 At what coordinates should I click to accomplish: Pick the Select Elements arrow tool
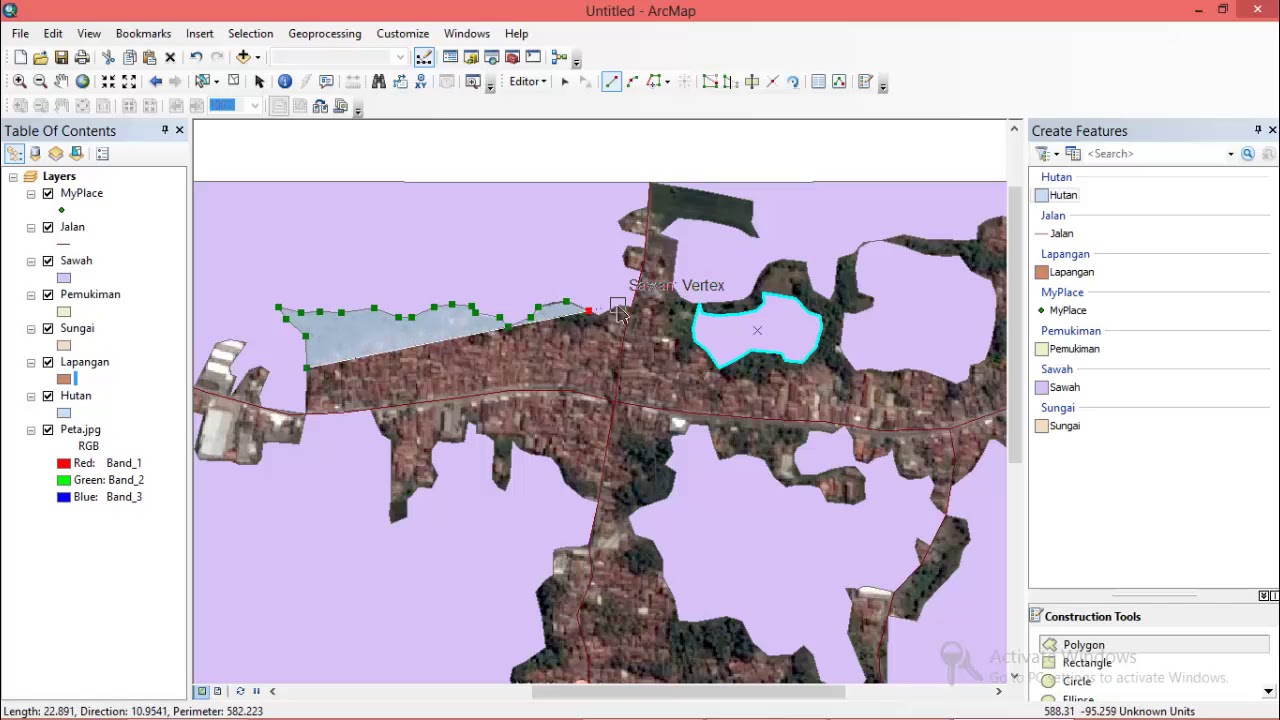click(x=259, y=82)
